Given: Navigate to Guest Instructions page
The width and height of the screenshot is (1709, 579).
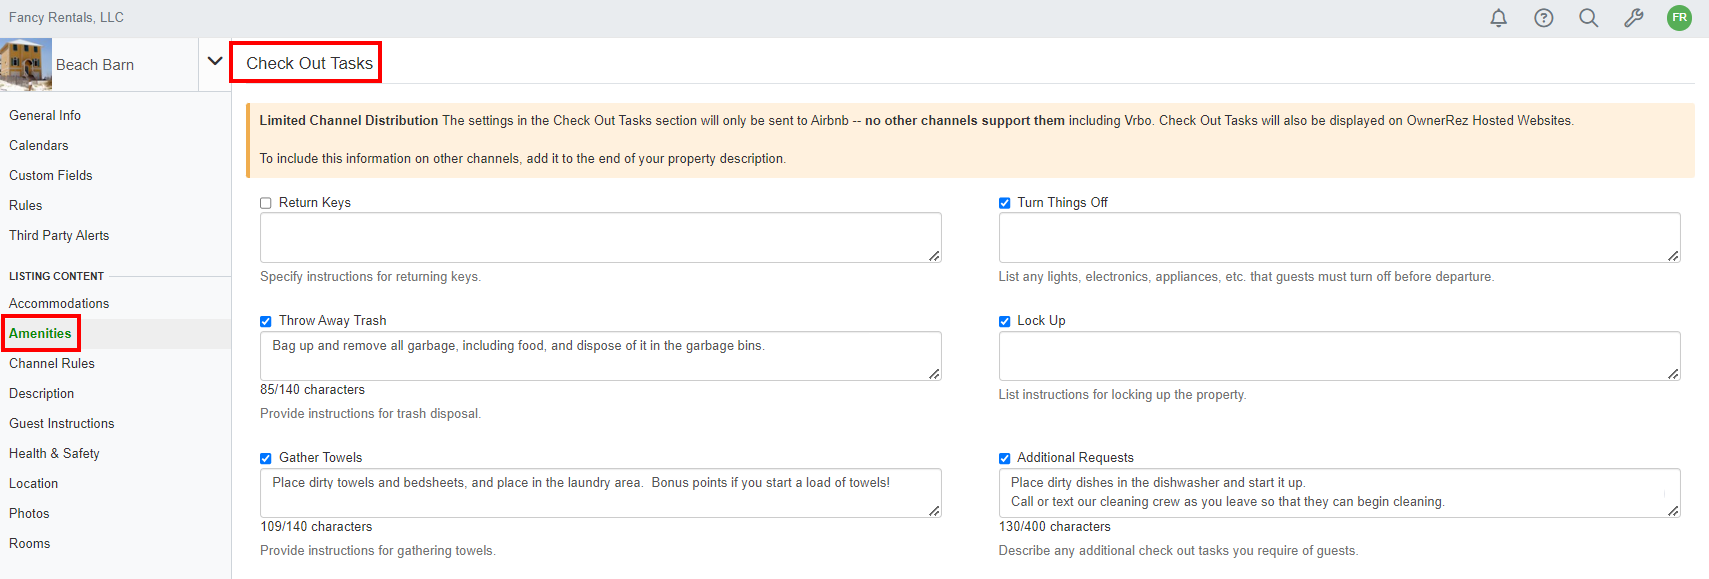Looking at the screenshot, I should point(62,424).
